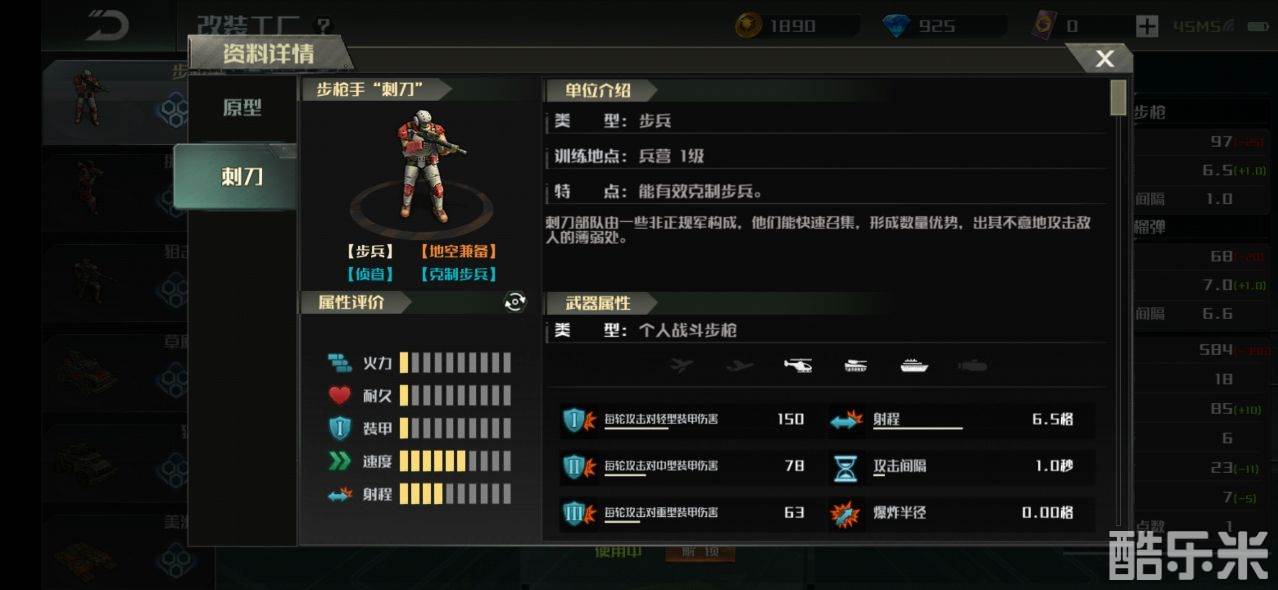The width and height of the screenshot is (1278, 590).
Task: Click the light armor damage shield icon
Action: (x=575, y=420)
